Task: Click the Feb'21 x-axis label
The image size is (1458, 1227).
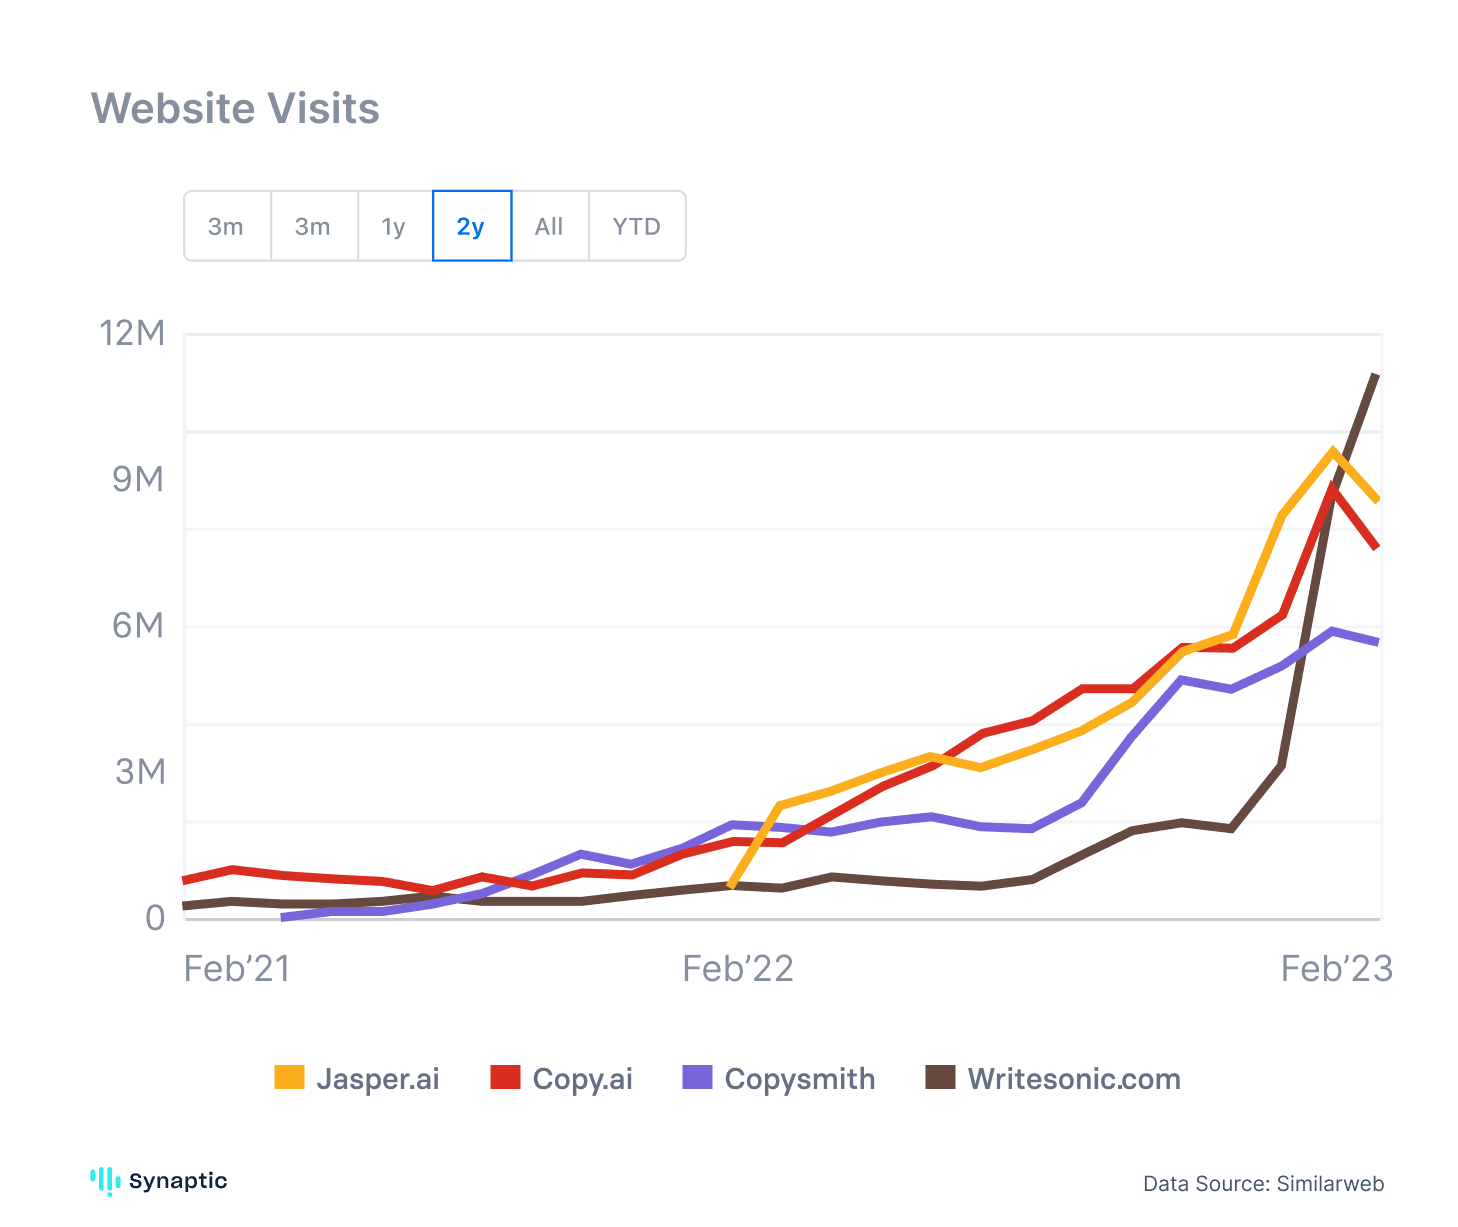Action: (x=237, y=968)
